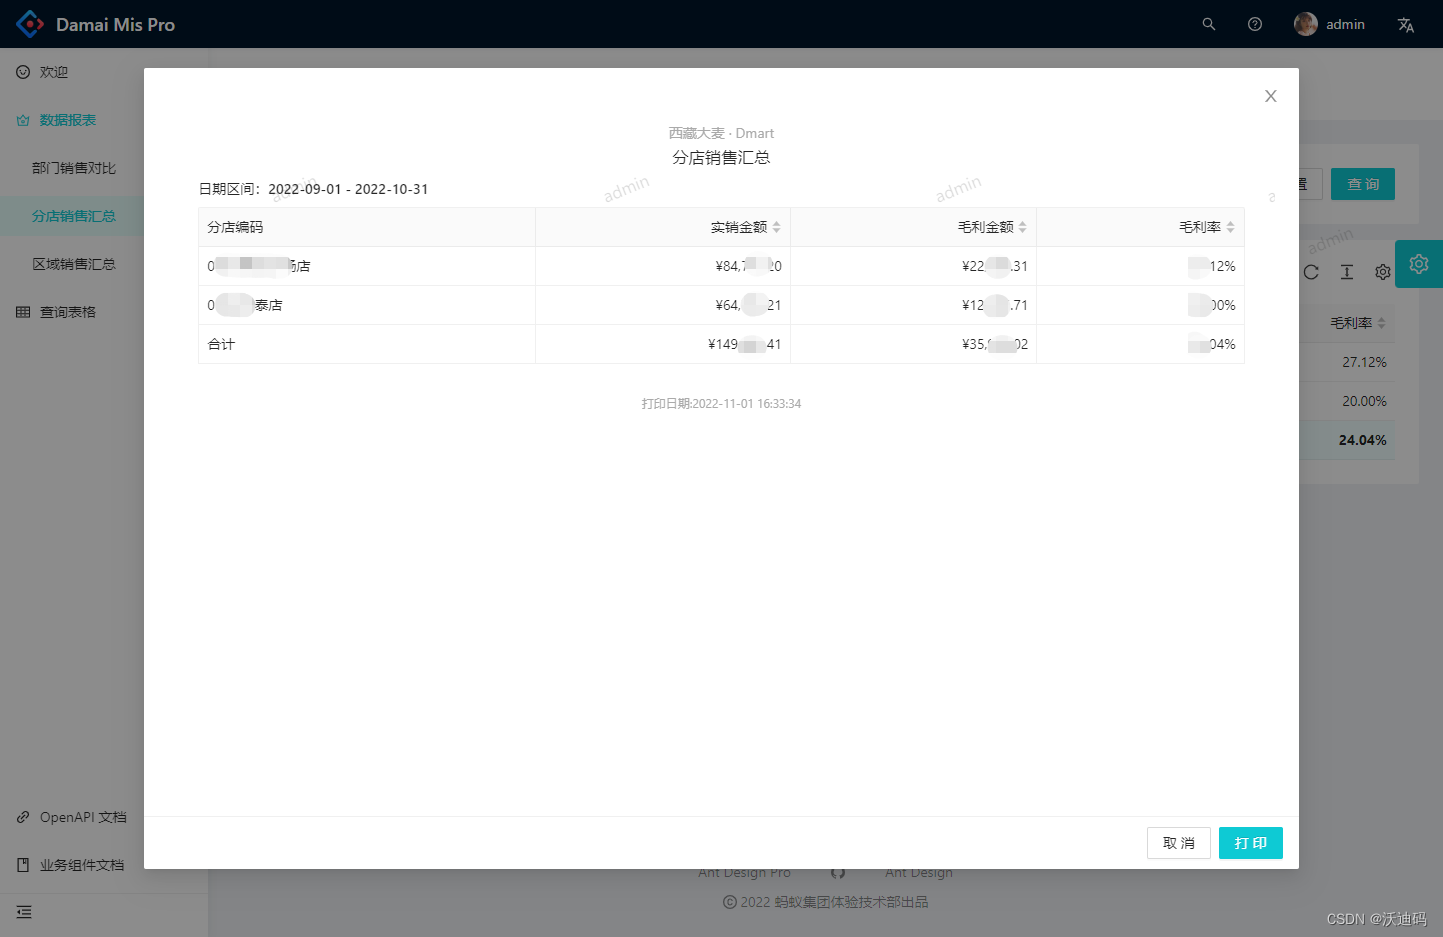Image resolution: width=1443 pixels, height=937 pixels.
Task: Cancel the print preview with 取消
Action: point(1178,843)
